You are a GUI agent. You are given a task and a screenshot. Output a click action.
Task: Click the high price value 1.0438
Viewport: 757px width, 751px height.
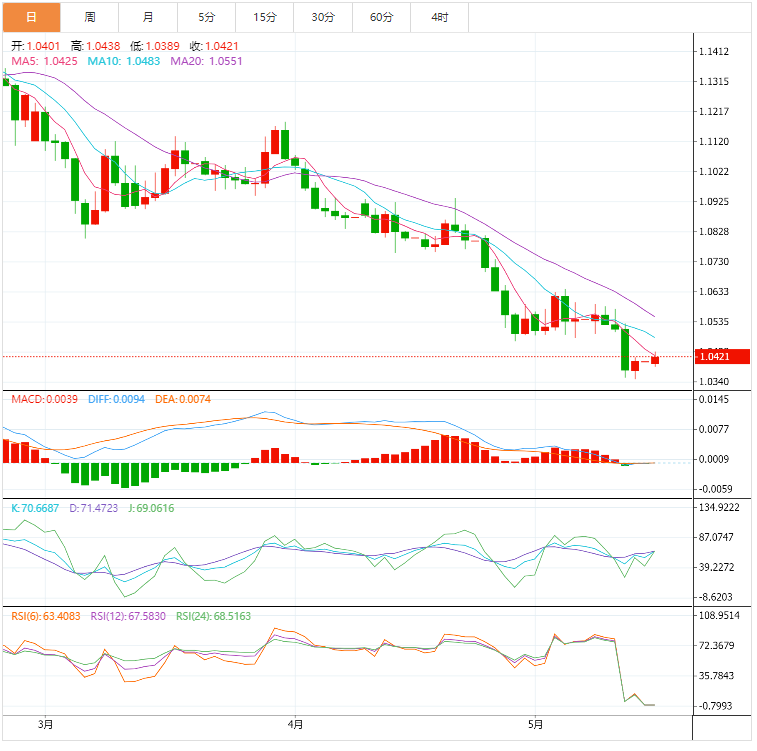coord(103,46)
